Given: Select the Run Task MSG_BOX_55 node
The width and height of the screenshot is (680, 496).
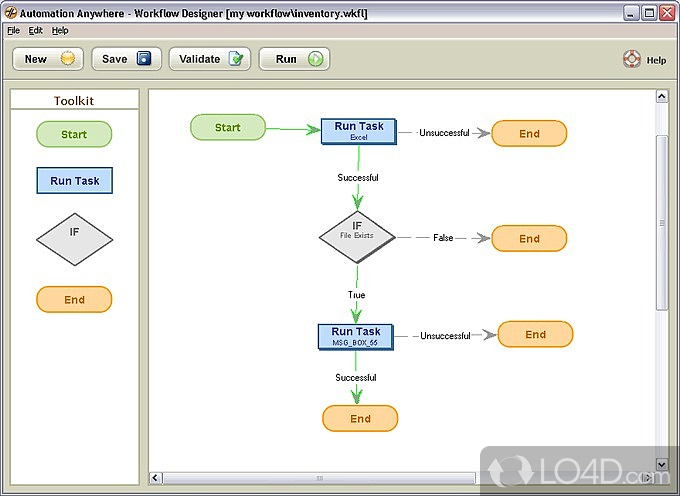Looking at the screenshot, I should click(356, 337).
